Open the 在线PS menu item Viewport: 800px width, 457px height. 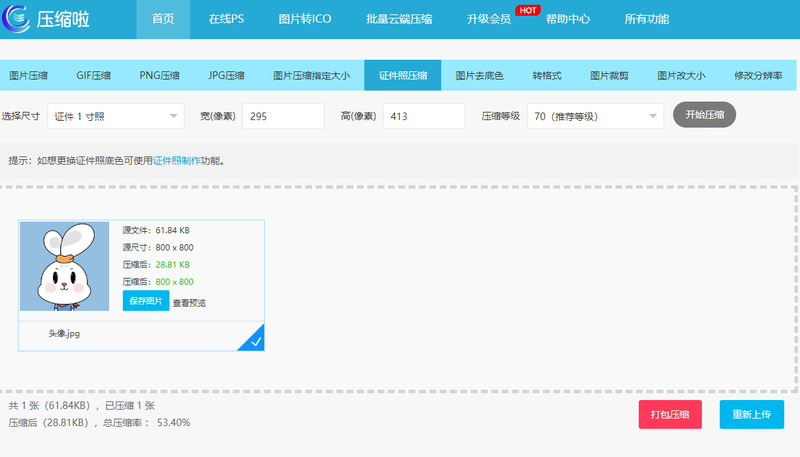(226, 19)
